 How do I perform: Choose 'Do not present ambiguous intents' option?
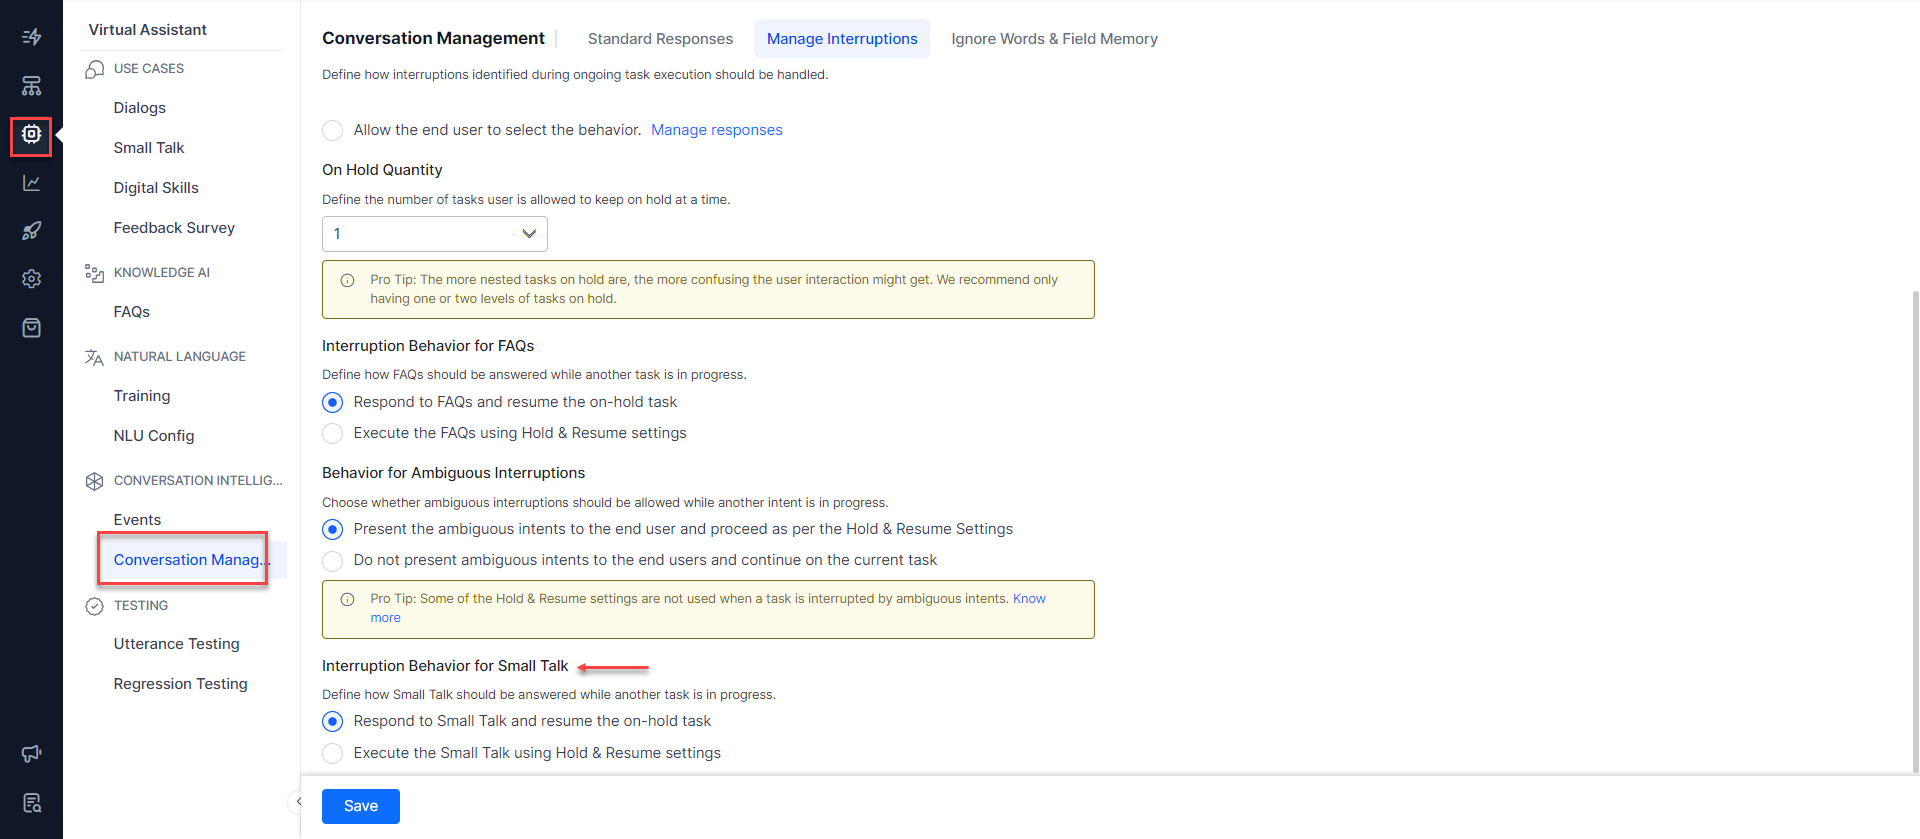(x=333, y=561)
